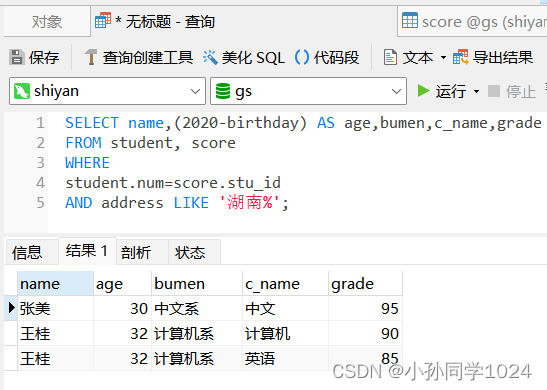Image resolution: width=547 pixels, height=390 pixels.
Task: Click the text document icon
Action: 390,57
